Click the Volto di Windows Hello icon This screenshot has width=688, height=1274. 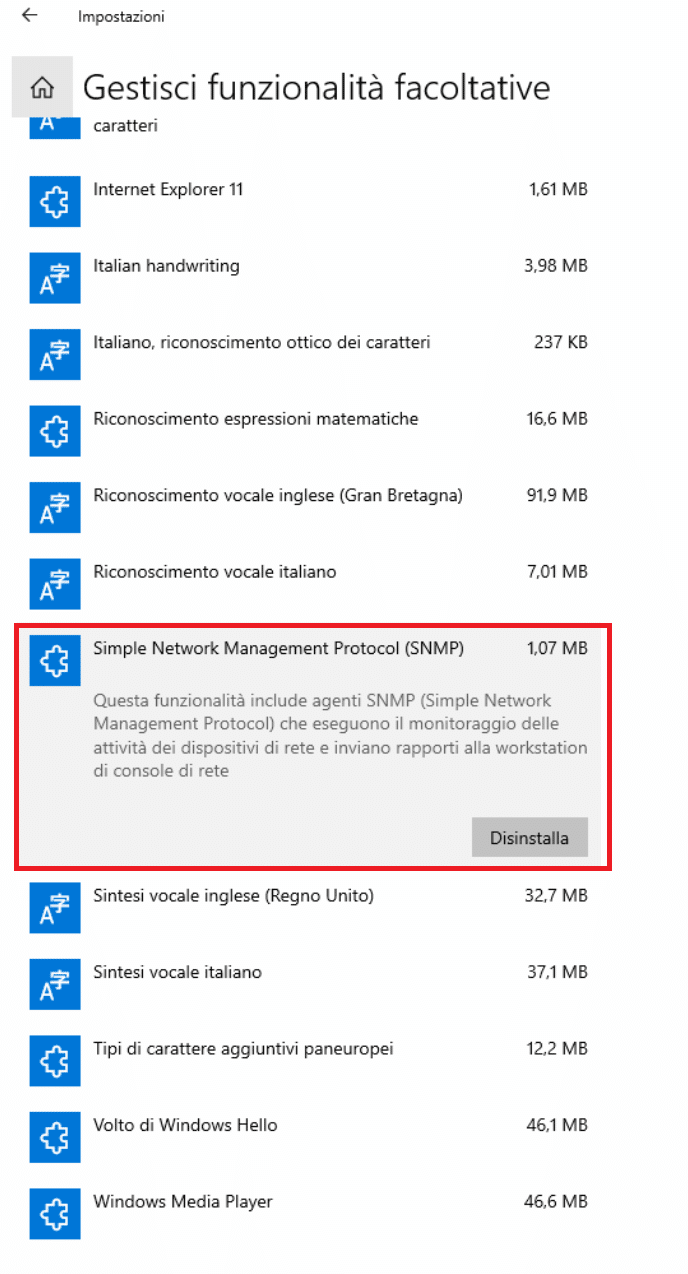[52, 1137]
